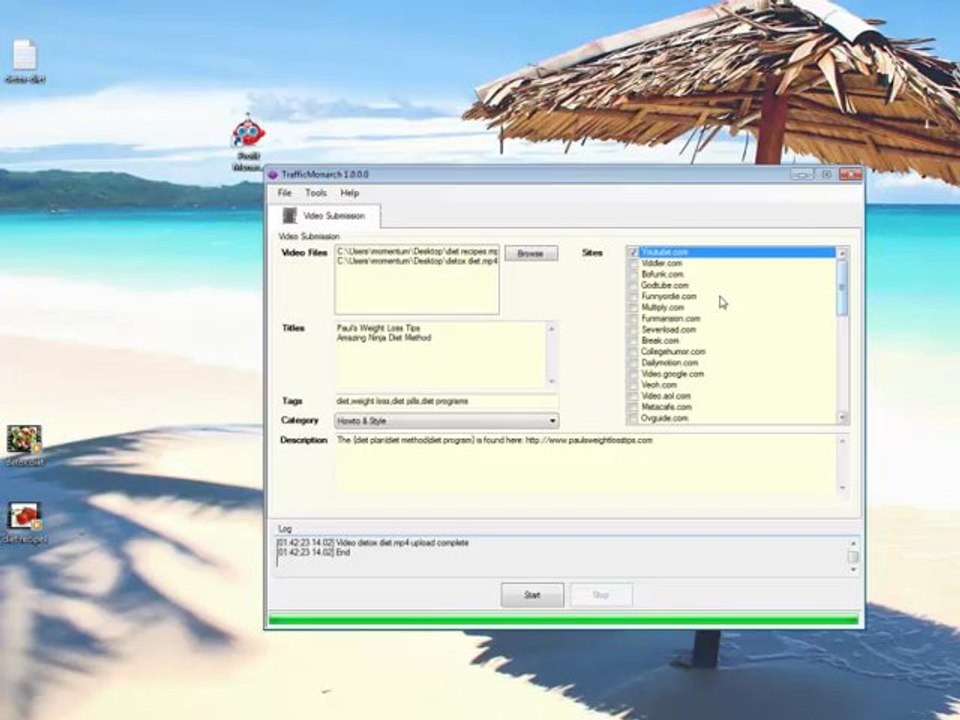Image resolution: width=960 pixels, height=720 pixels.
Task: Open the TrafficMonarch desktop shortcut icon
Action: click(248, 133)
